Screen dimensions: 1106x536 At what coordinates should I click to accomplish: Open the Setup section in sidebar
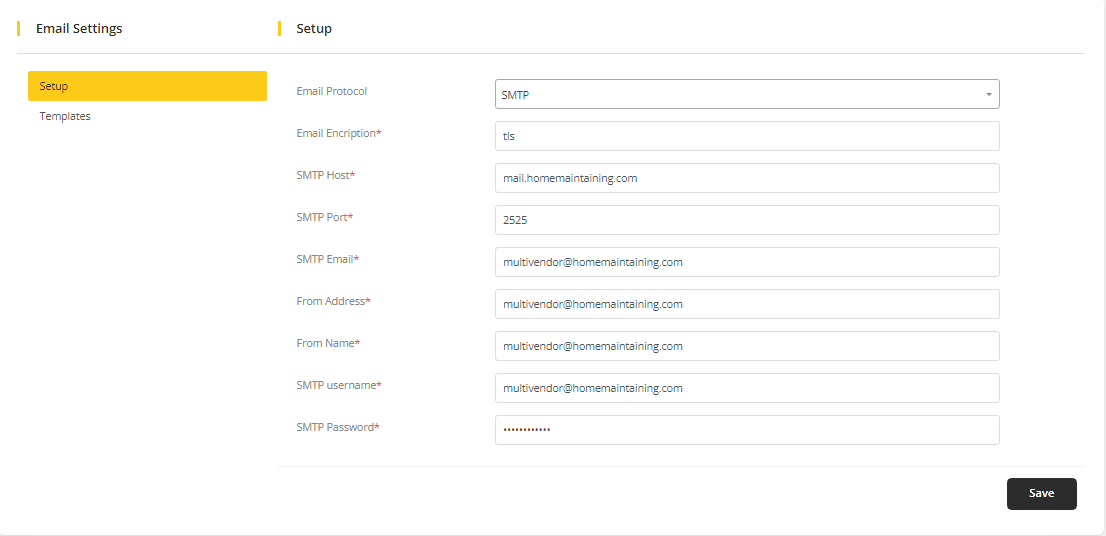pyautogui.click(x=147, y=86)
